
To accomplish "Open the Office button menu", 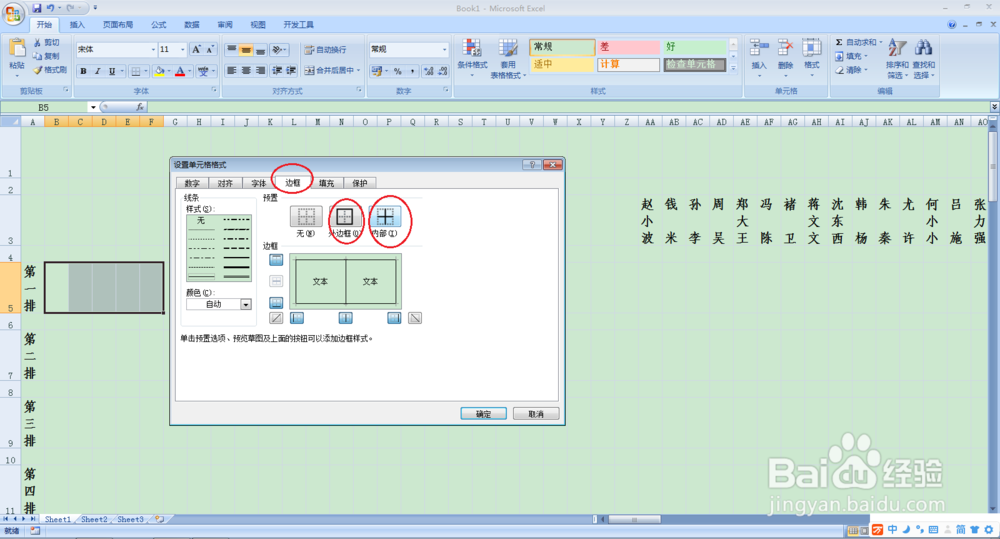I will pyautogui.click(x=13, y=13).
